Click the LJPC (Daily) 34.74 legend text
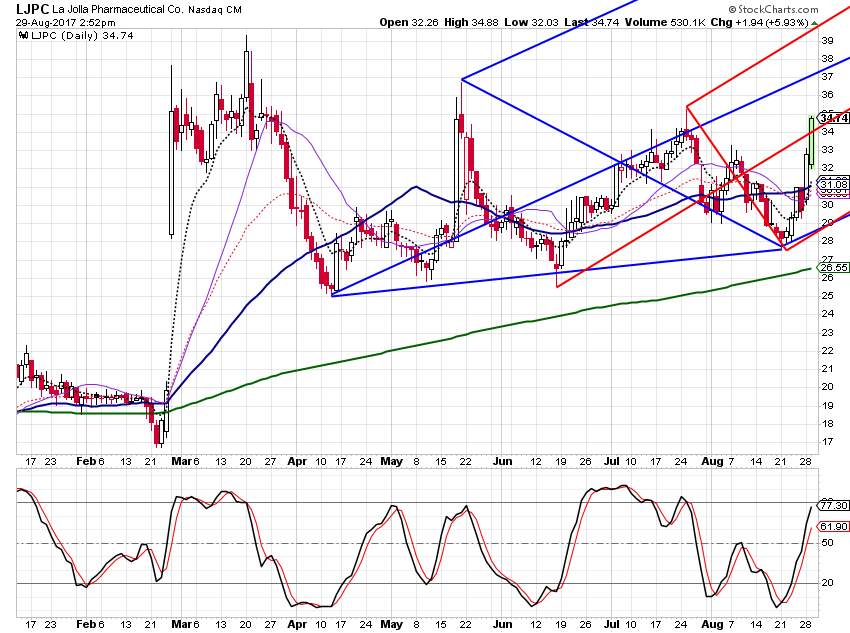This screenshot has height=633, width=850. point(82,35)
